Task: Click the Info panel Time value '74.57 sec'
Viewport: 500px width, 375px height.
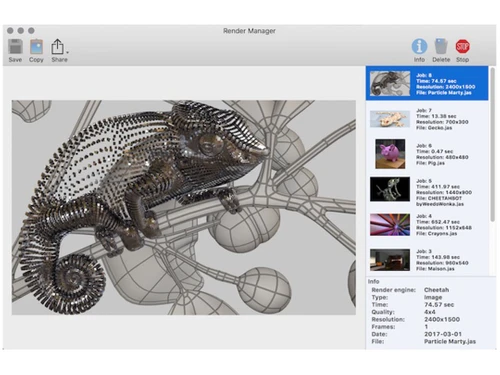Action: (x=439, y=305)
